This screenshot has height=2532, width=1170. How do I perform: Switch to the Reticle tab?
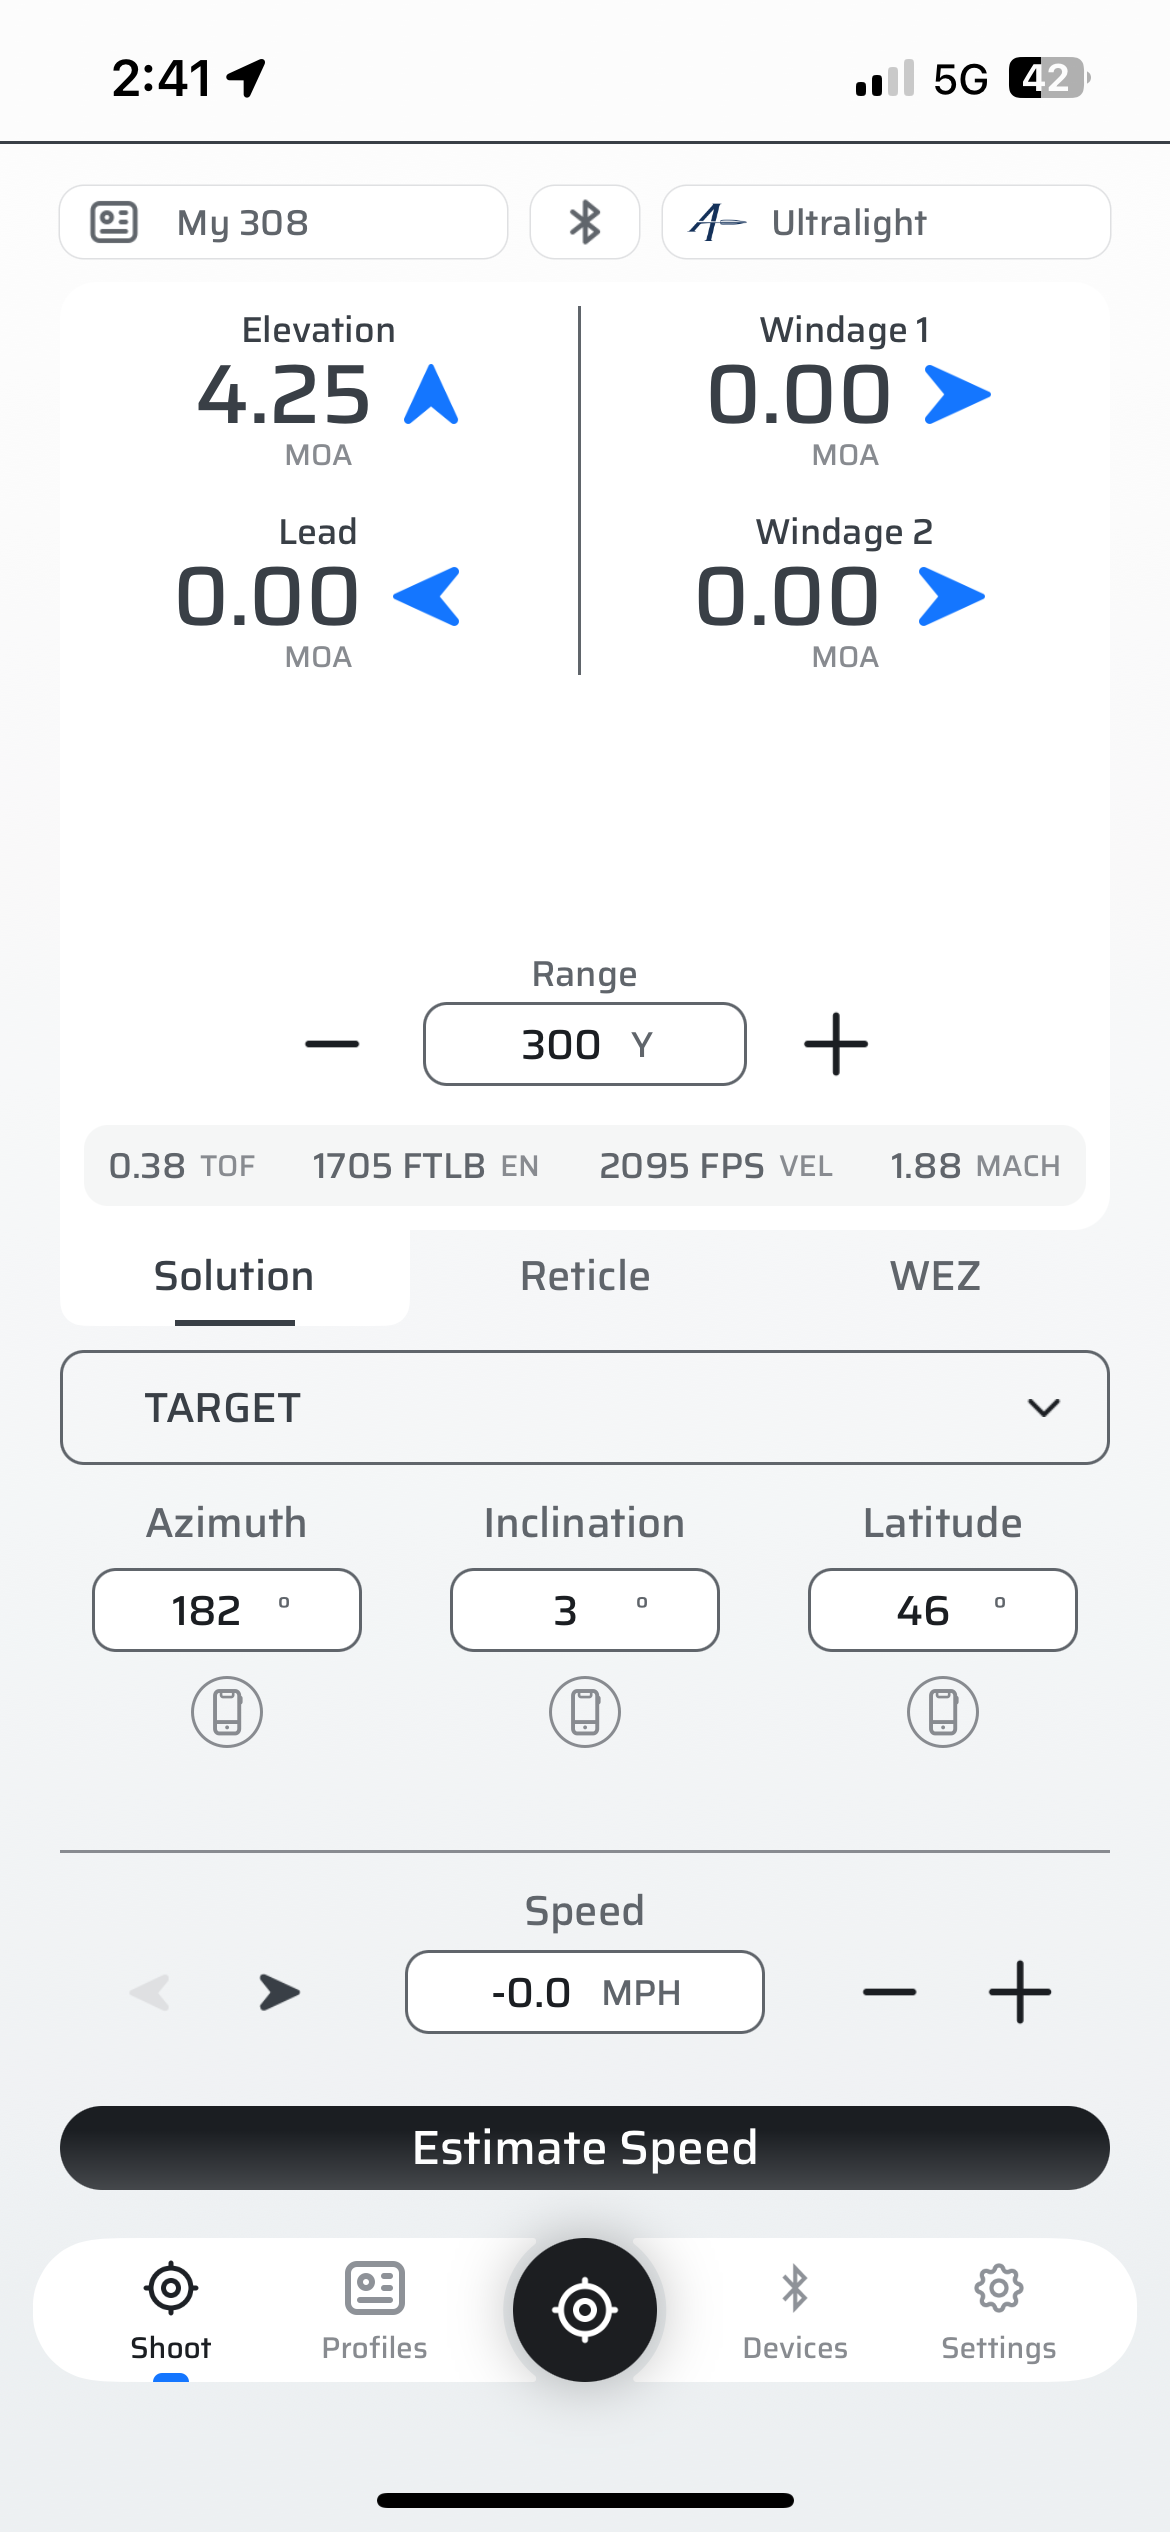tap(585, 1276)
